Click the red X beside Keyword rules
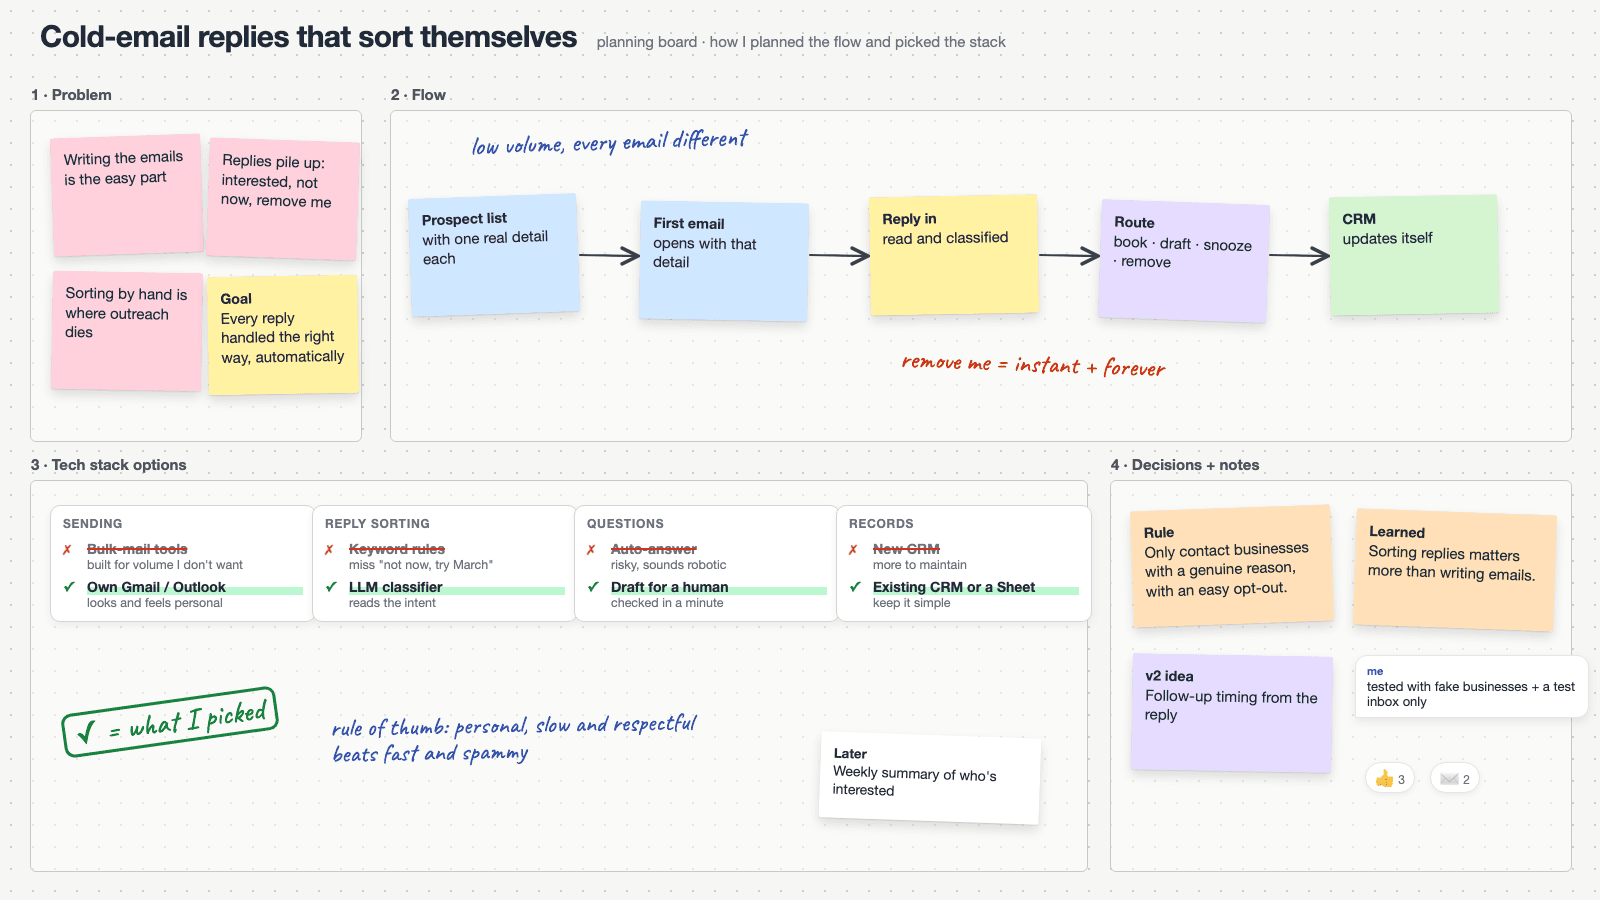Viewport: 1600px width, 900px height. [329, 549]
